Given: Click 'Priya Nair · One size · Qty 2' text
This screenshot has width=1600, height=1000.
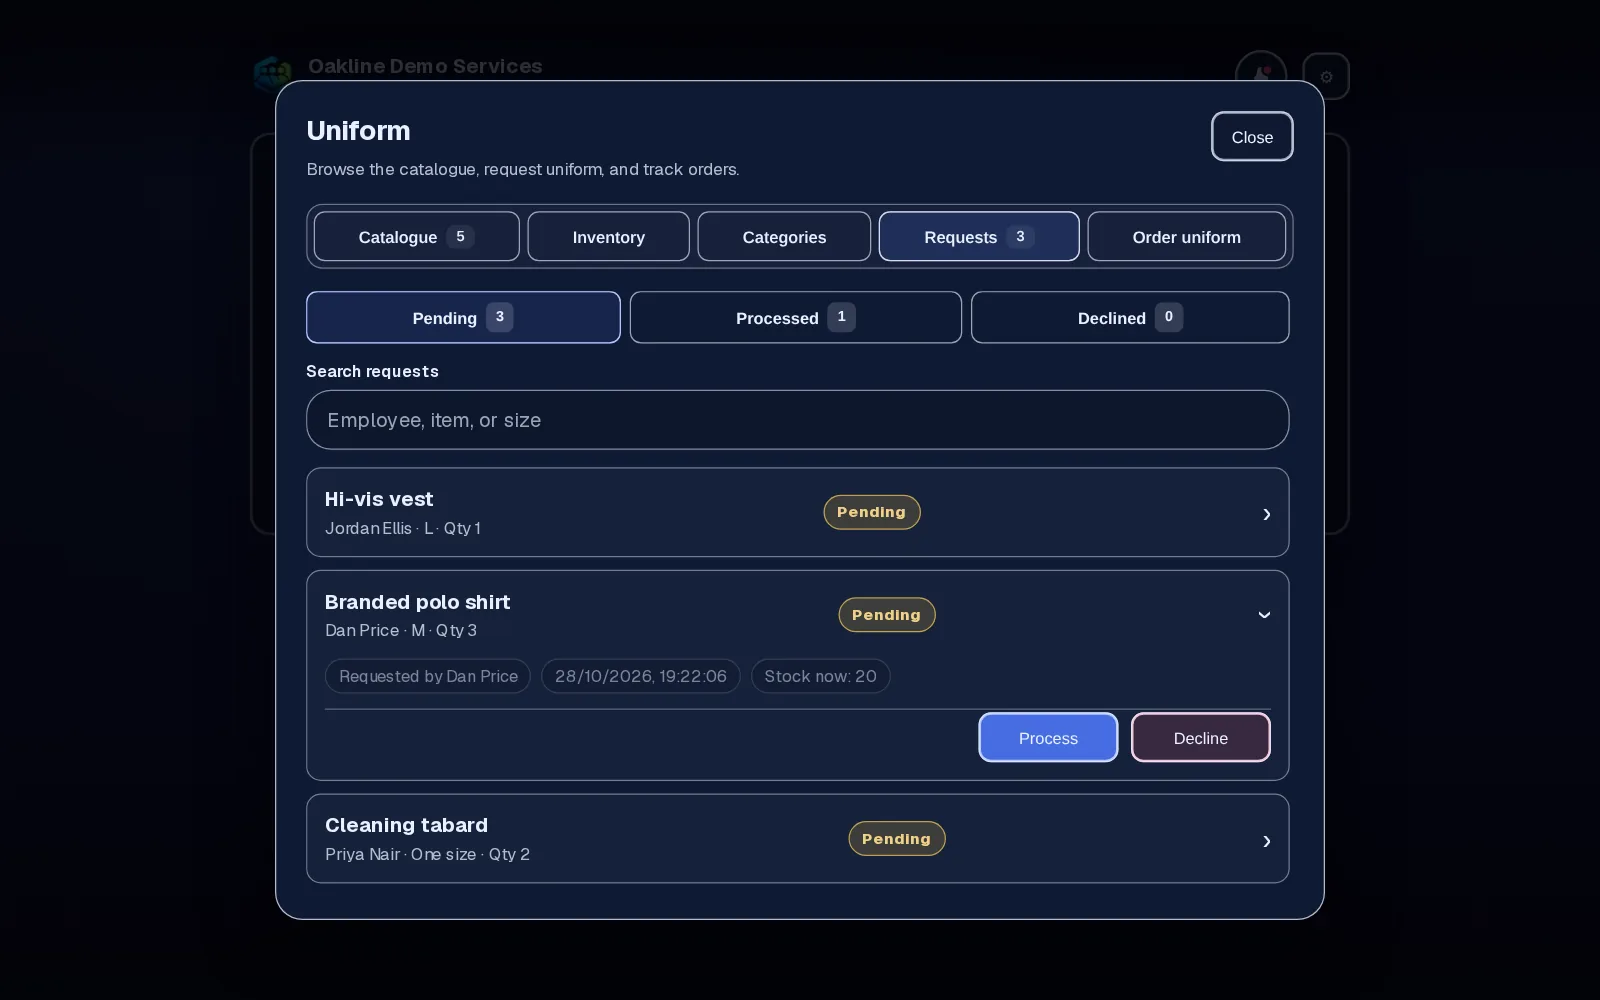Looking at the screenshot, I should point(427,854).
